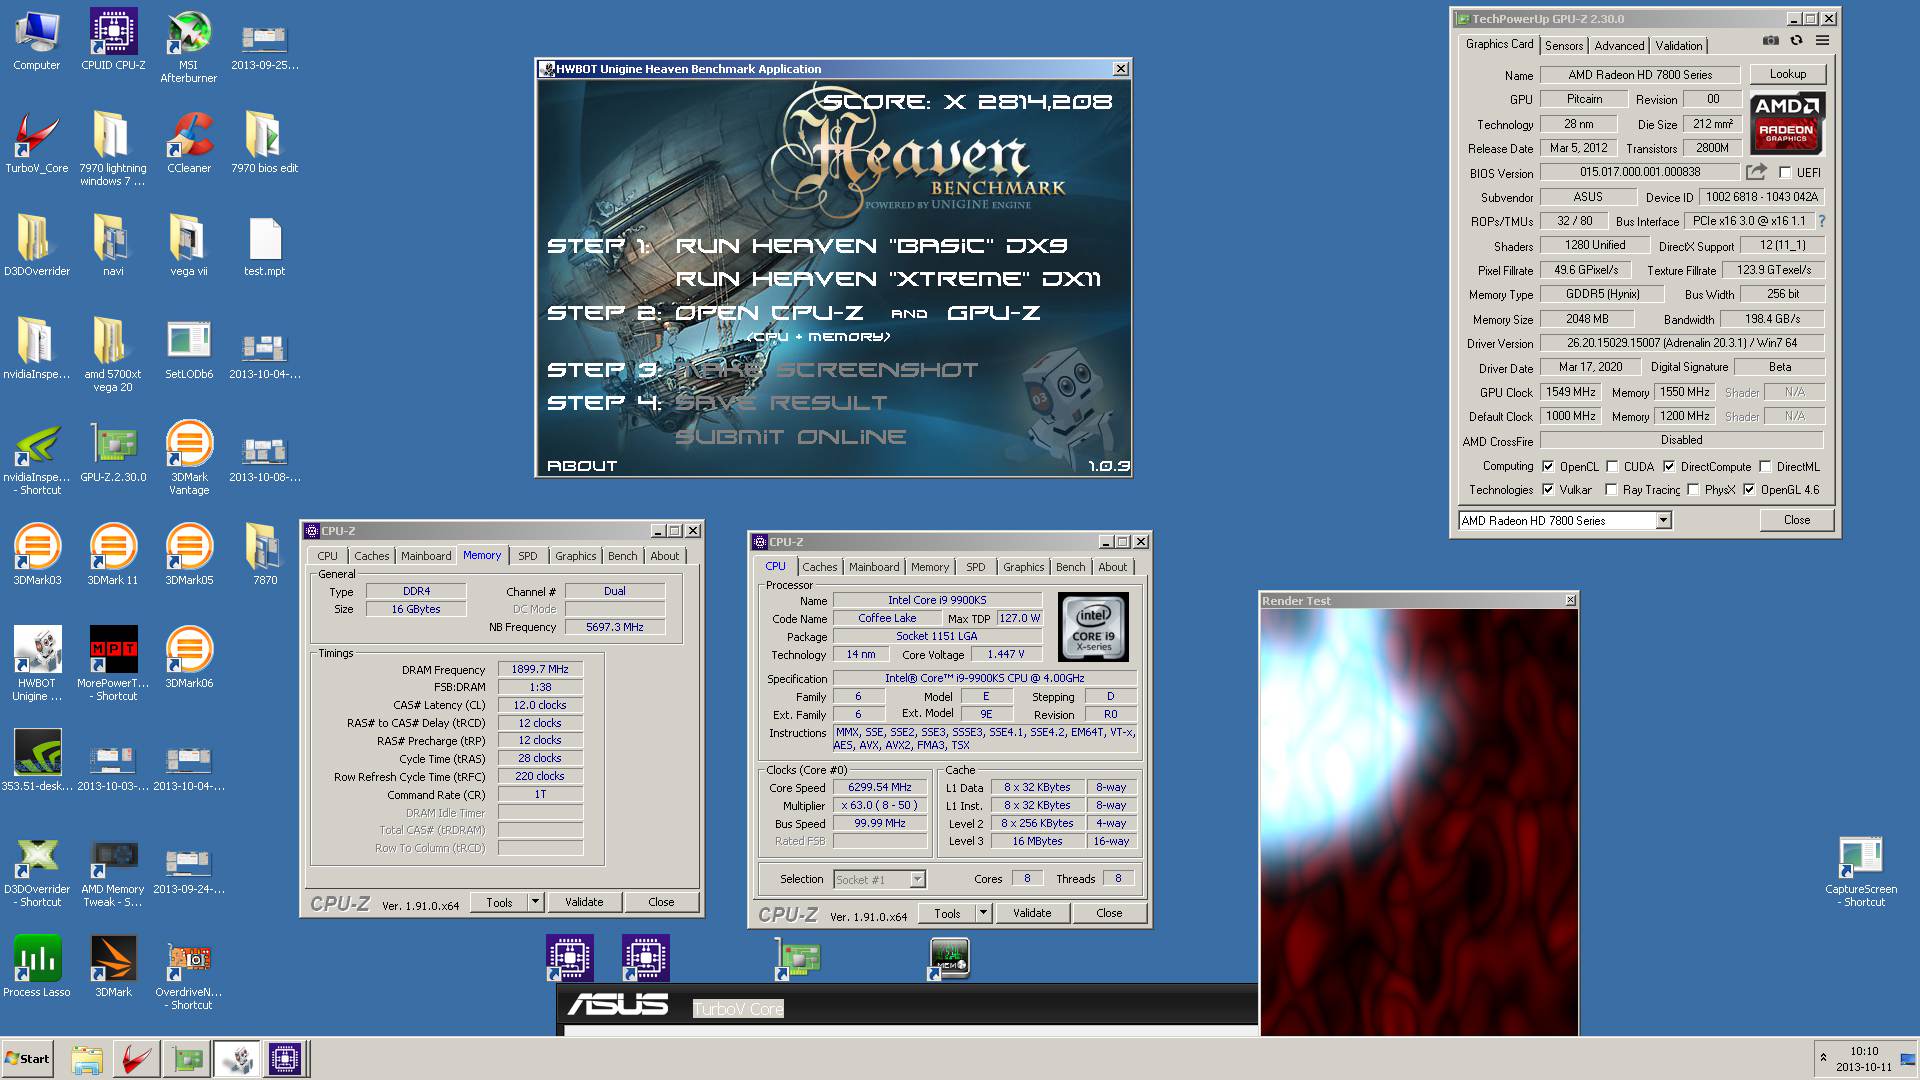1920x1080 pixels.
Task: Click ABOUT in Heaven Benchmark app
Action: [582, 466]
